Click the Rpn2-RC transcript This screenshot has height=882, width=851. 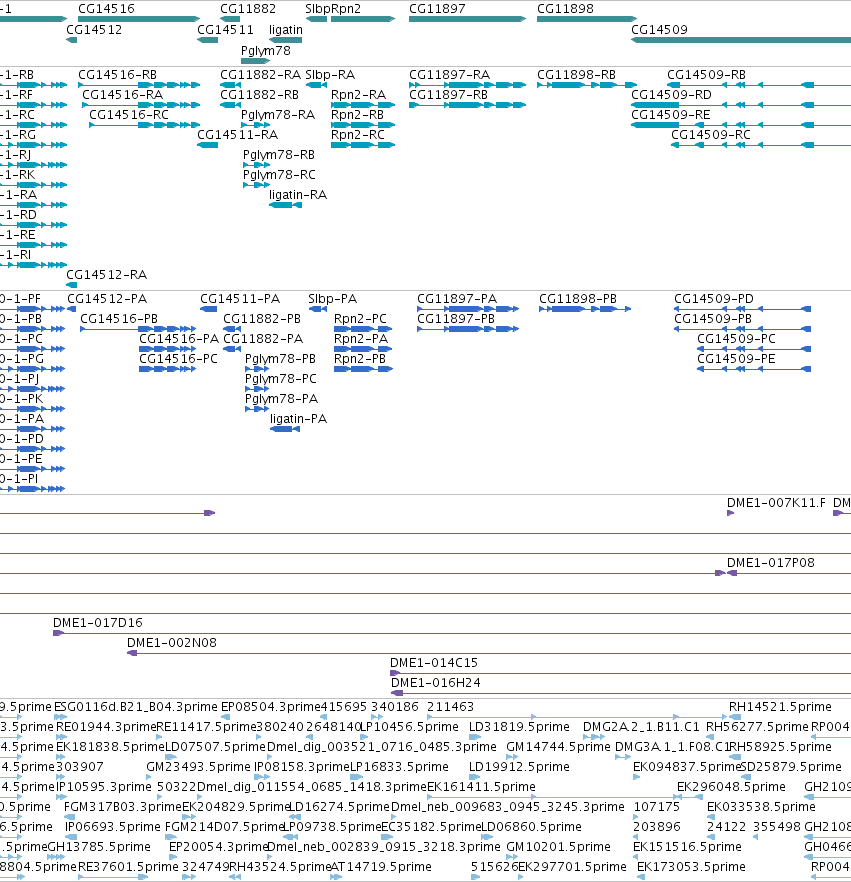[358, 135]
